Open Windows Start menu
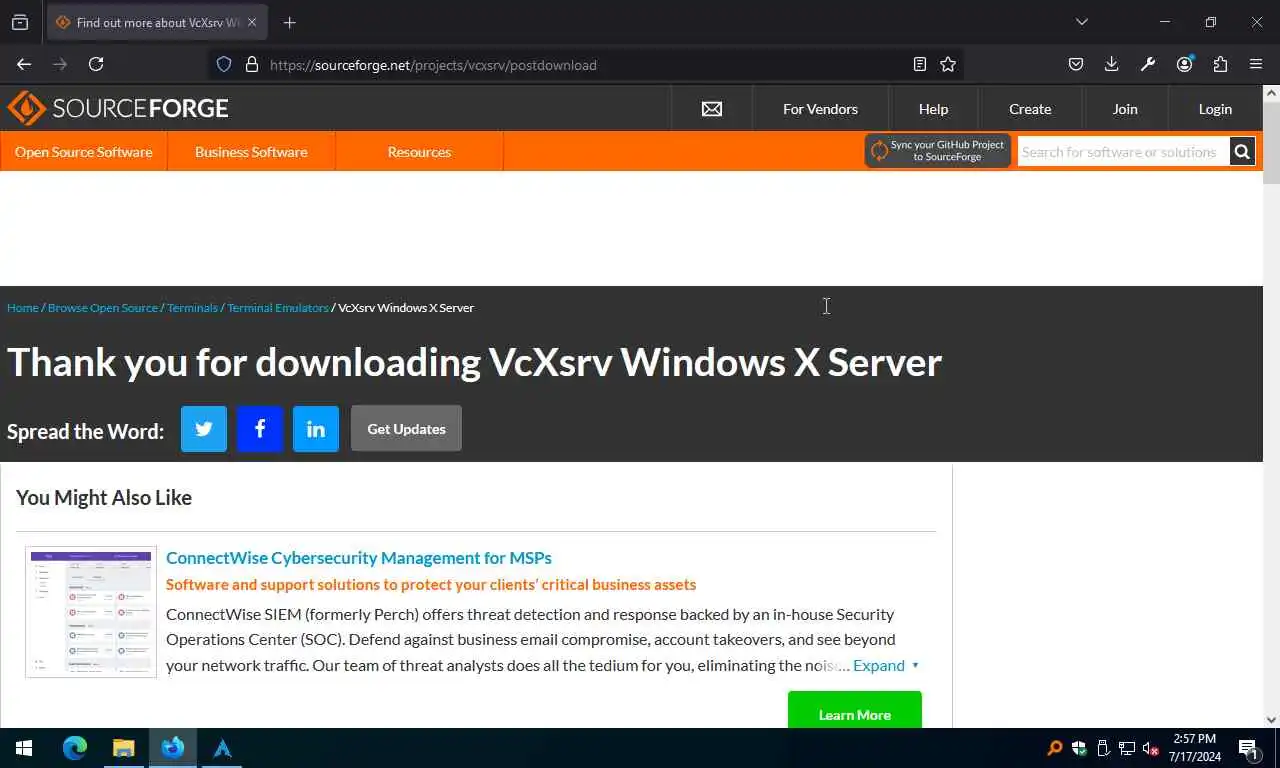 [x=24, y=748]
